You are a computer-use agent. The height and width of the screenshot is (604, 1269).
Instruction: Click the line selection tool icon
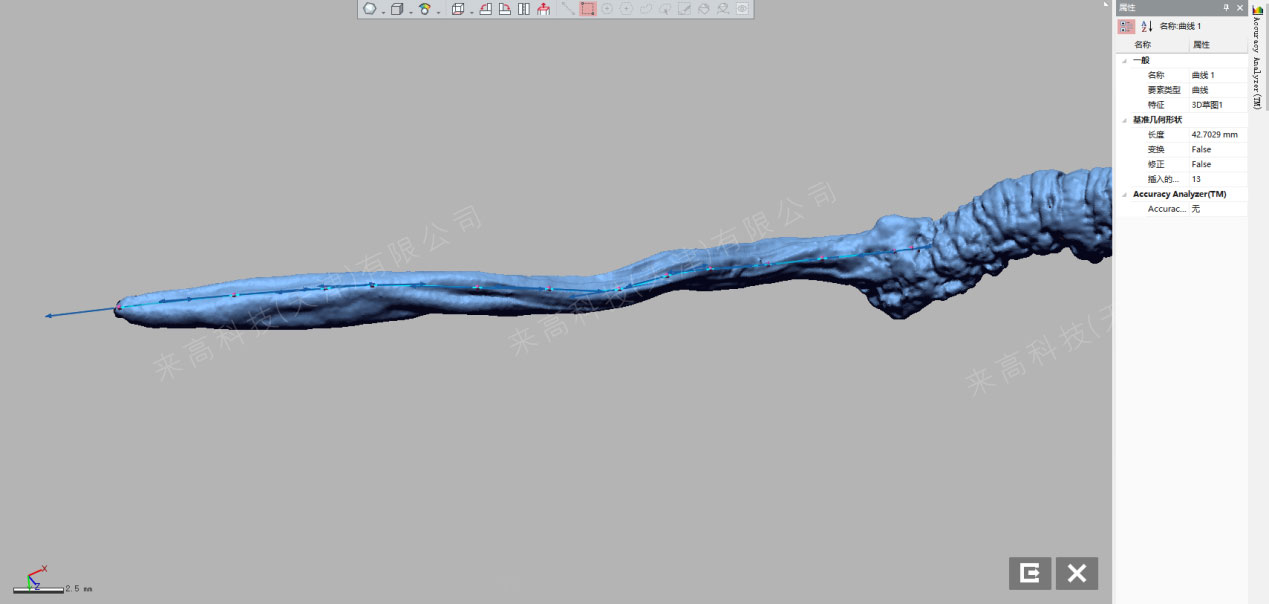(568, 9)
